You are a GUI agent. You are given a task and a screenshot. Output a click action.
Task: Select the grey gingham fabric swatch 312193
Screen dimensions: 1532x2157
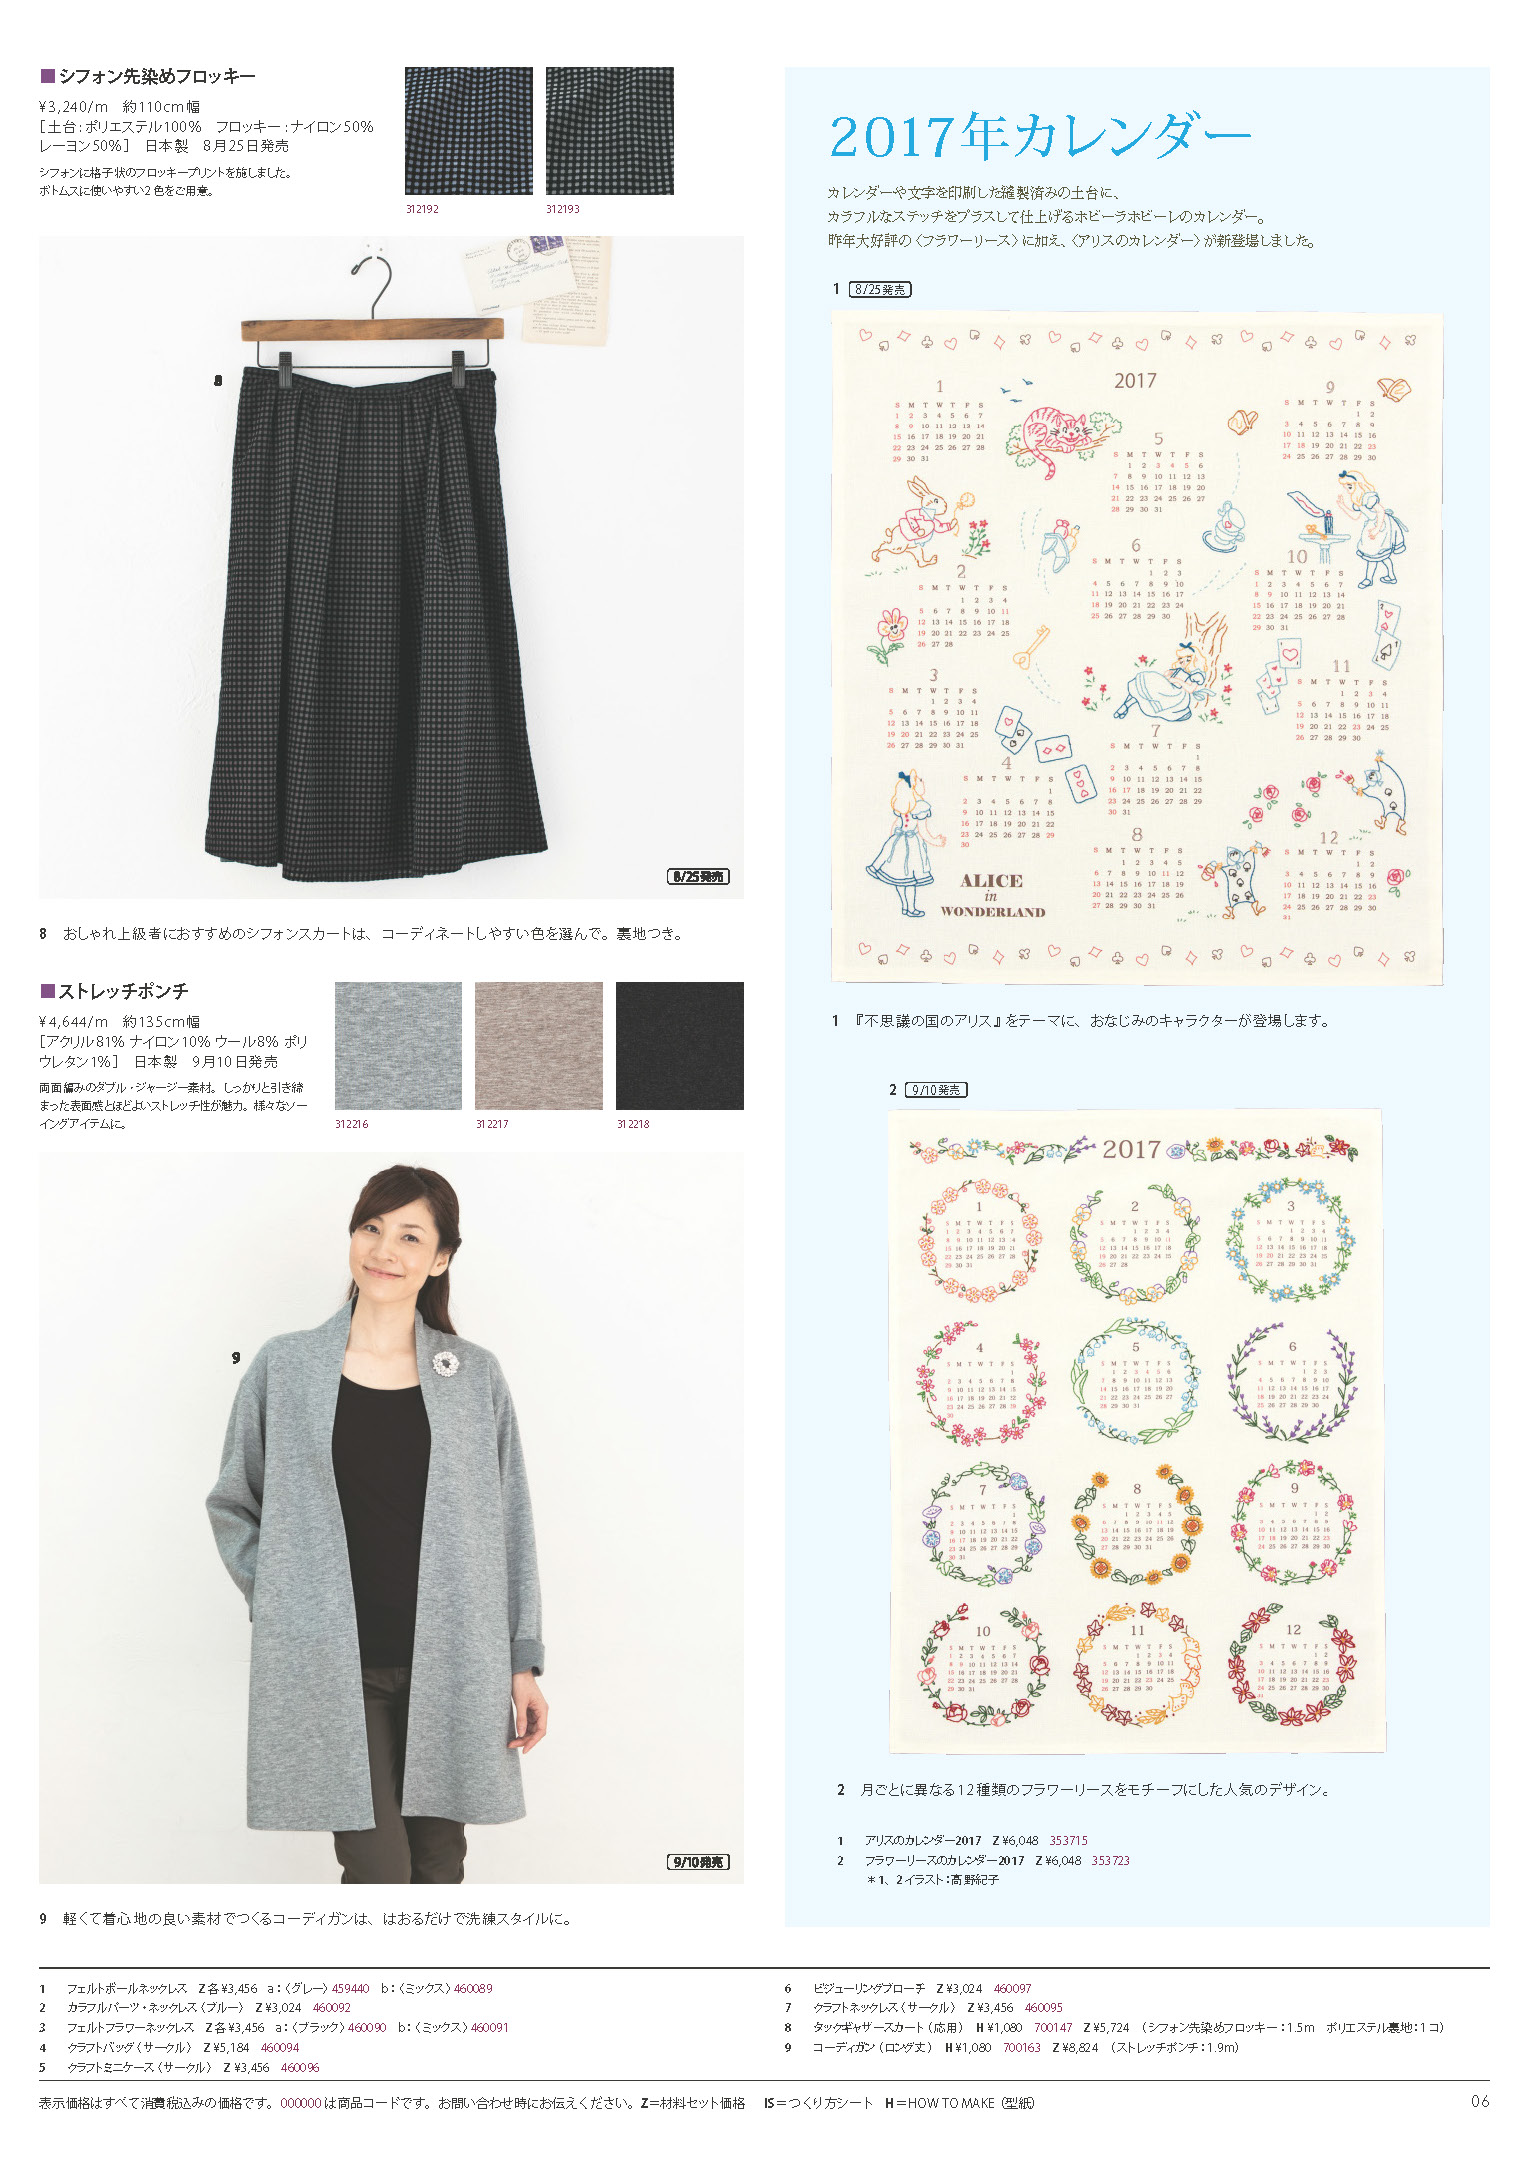tap(609, 131)
